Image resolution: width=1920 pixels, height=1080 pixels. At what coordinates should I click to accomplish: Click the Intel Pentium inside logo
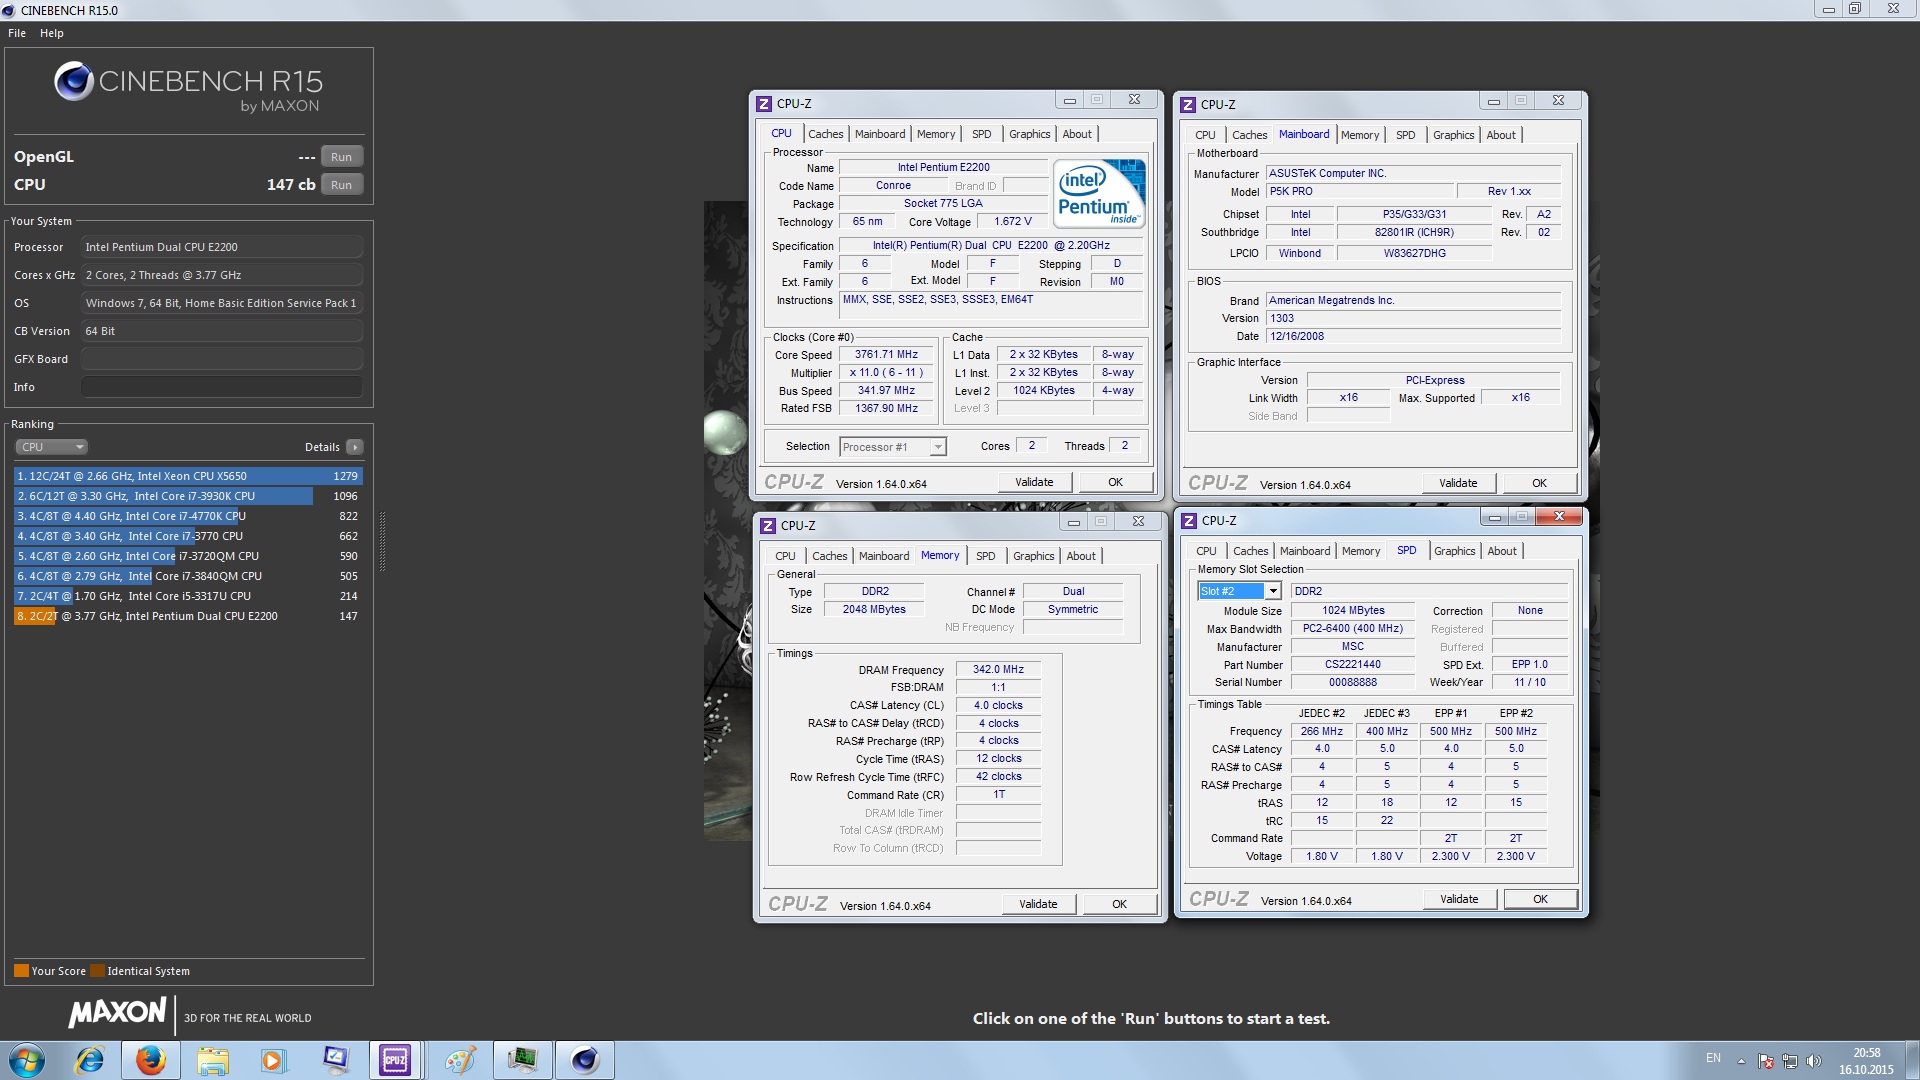tap(1098, 194)
